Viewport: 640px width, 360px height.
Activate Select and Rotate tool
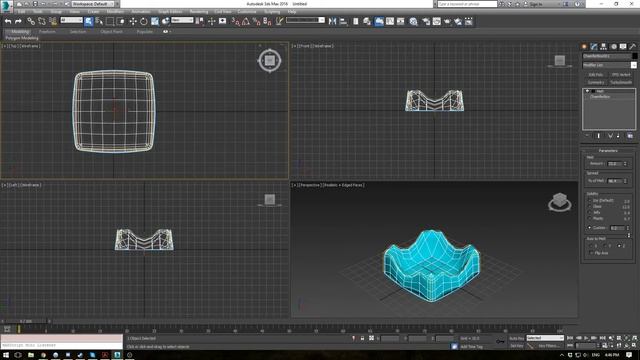[144, 21]
